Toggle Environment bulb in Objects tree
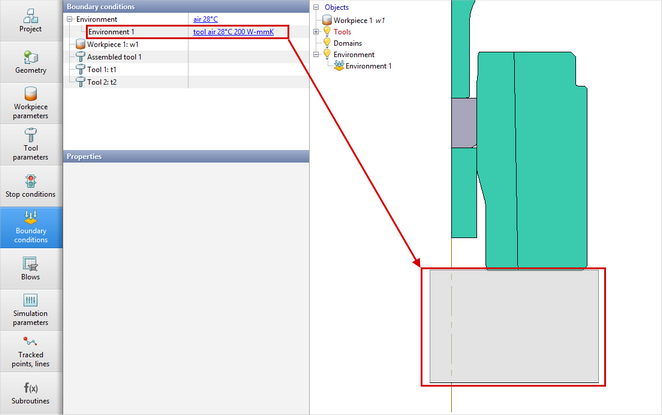Image resolution: width=662 pixels, height=415 pixels. point(327,55)
